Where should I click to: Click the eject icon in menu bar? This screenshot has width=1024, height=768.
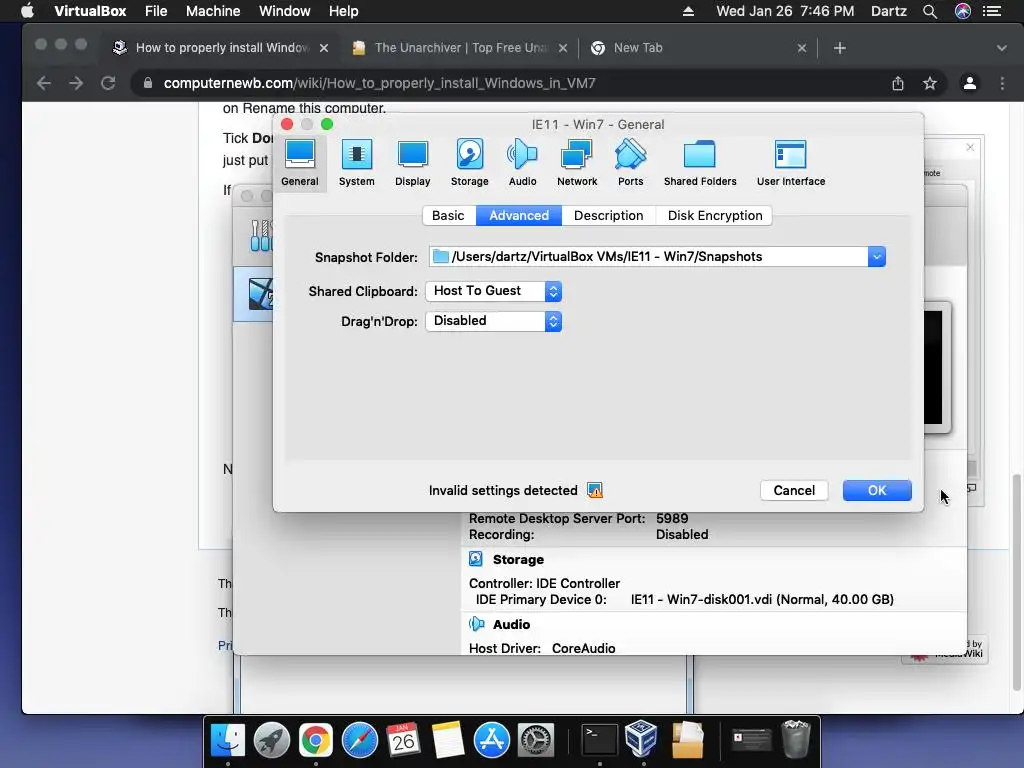click(688, 11)
